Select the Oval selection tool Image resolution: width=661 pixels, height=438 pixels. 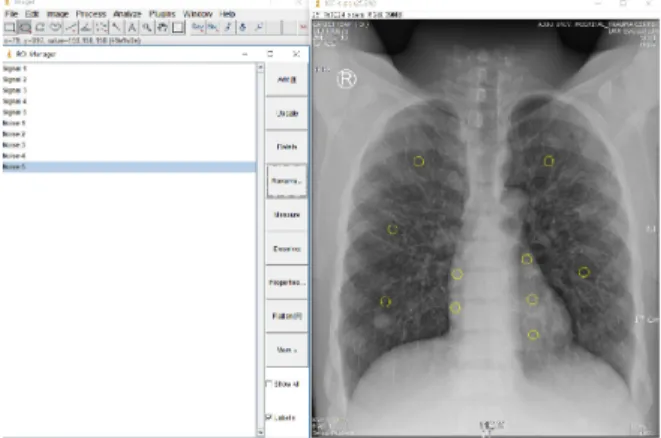tap(24, 27)
